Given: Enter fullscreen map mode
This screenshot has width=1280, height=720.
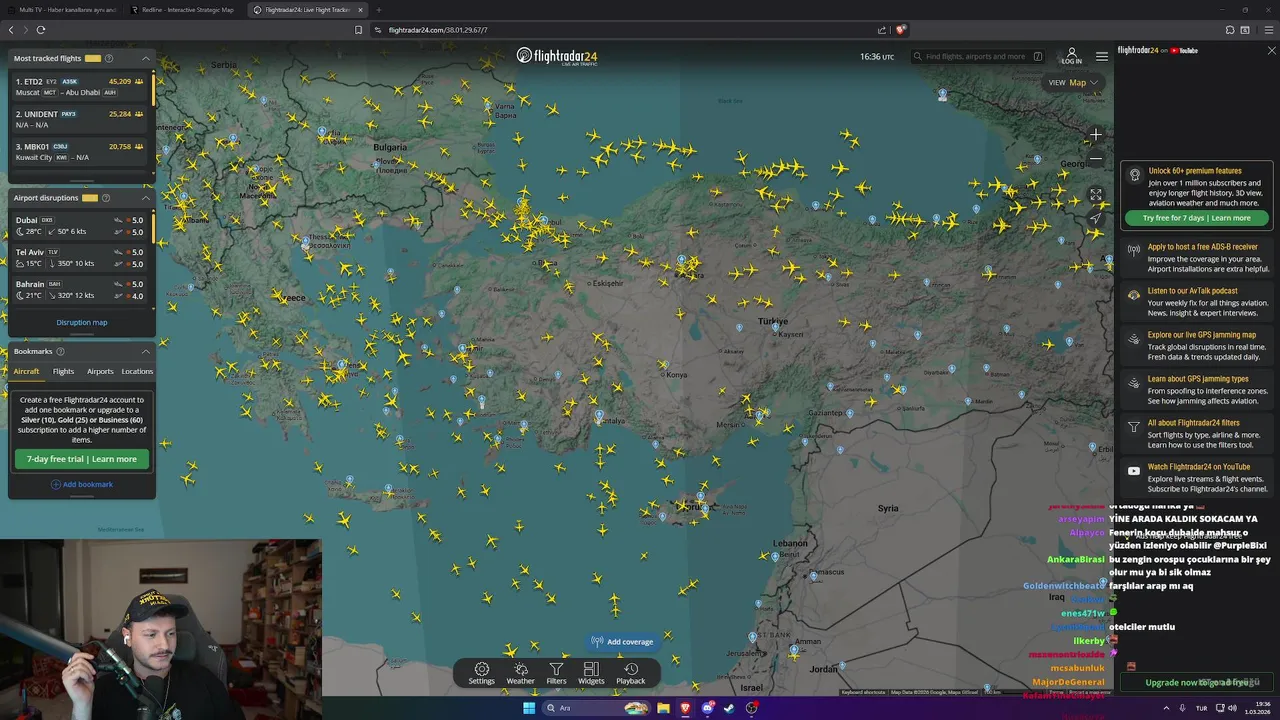Looking at the screenshot, I should pos(1096,195).
